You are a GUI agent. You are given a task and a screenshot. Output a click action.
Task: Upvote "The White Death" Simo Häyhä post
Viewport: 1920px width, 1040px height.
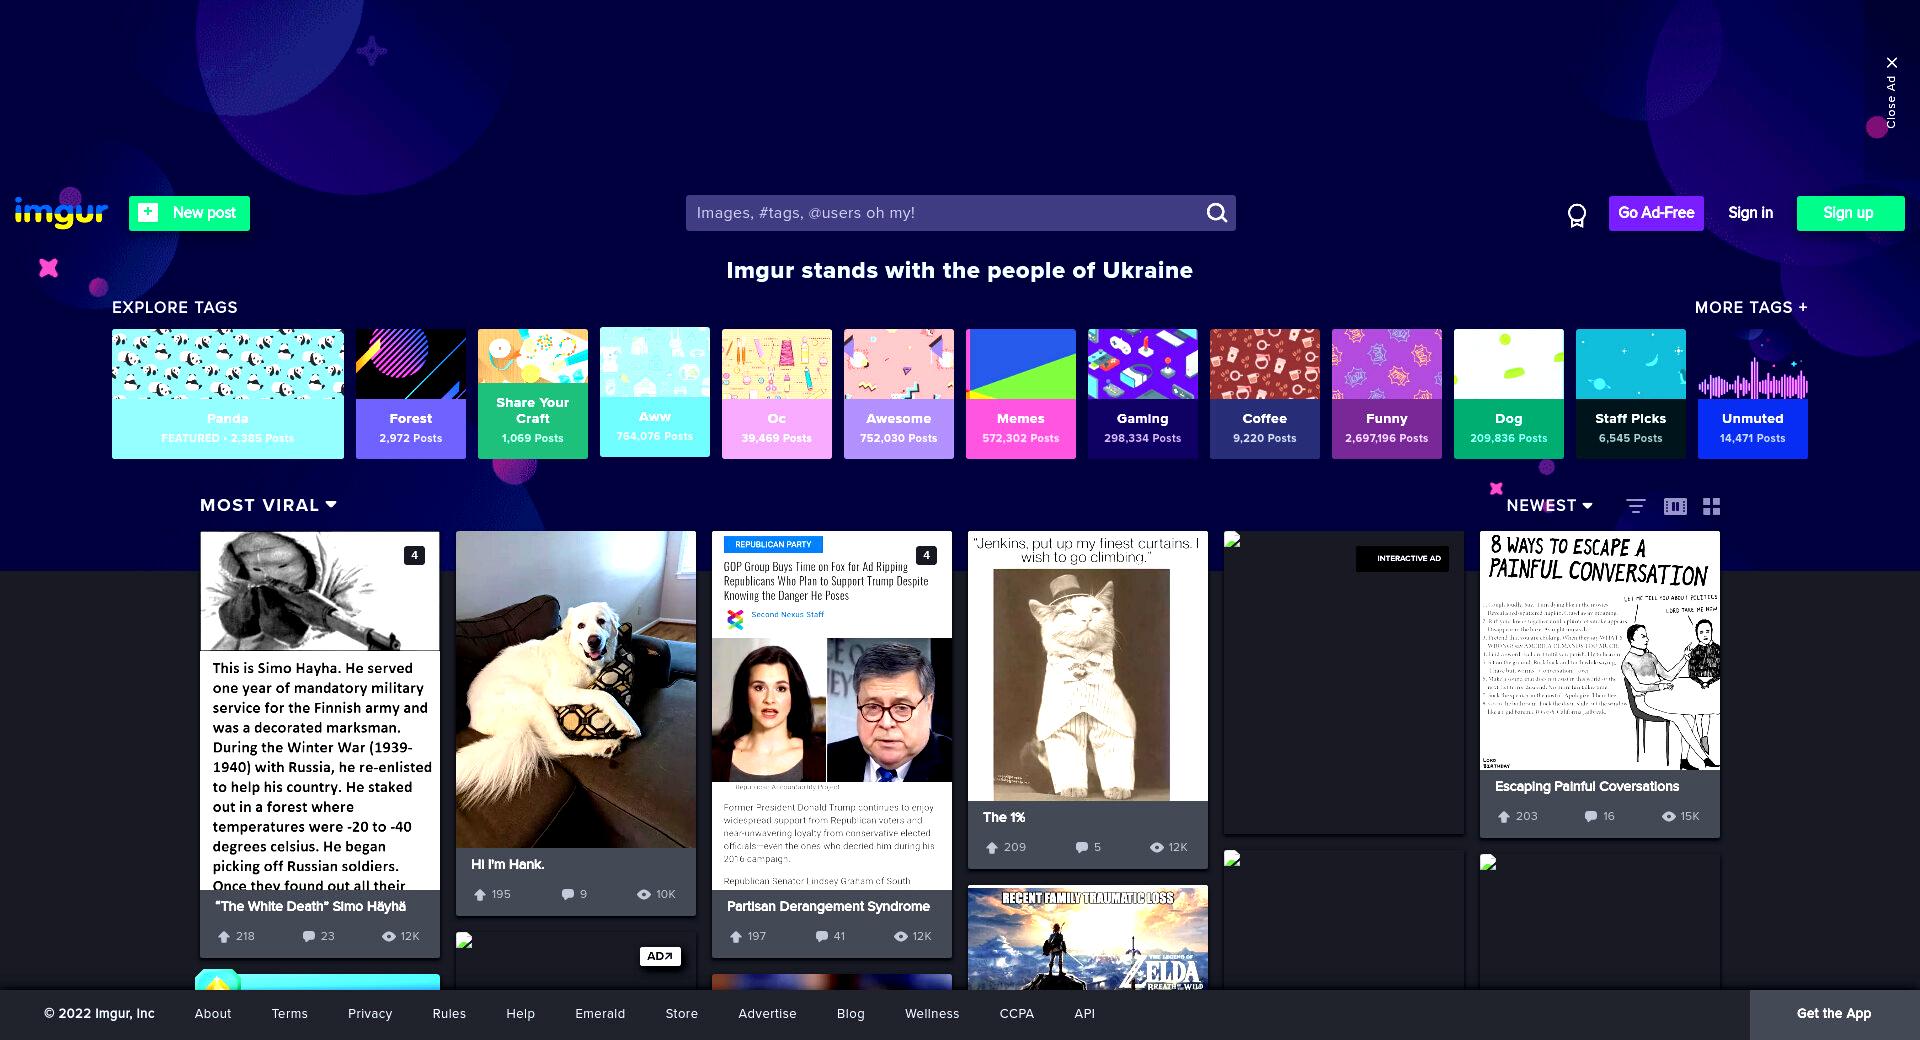(224, 937)
